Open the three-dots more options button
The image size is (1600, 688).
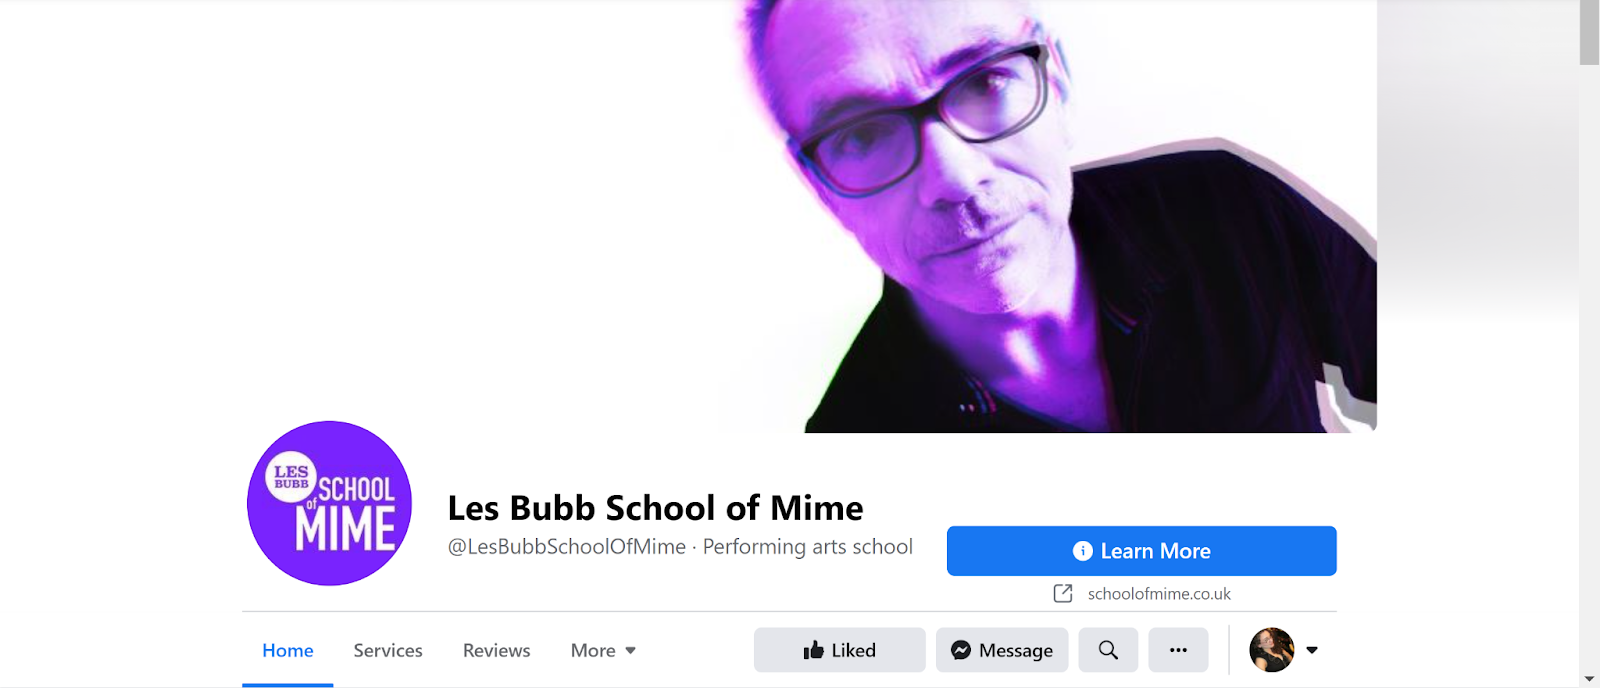[1178, 650]
